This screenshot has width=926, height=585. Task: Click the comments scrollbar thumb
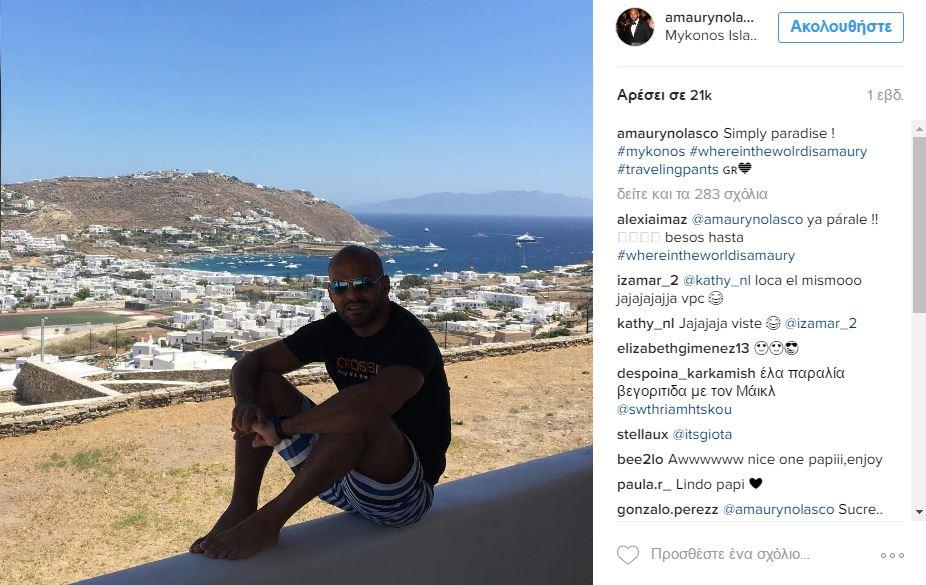point(919,224)
